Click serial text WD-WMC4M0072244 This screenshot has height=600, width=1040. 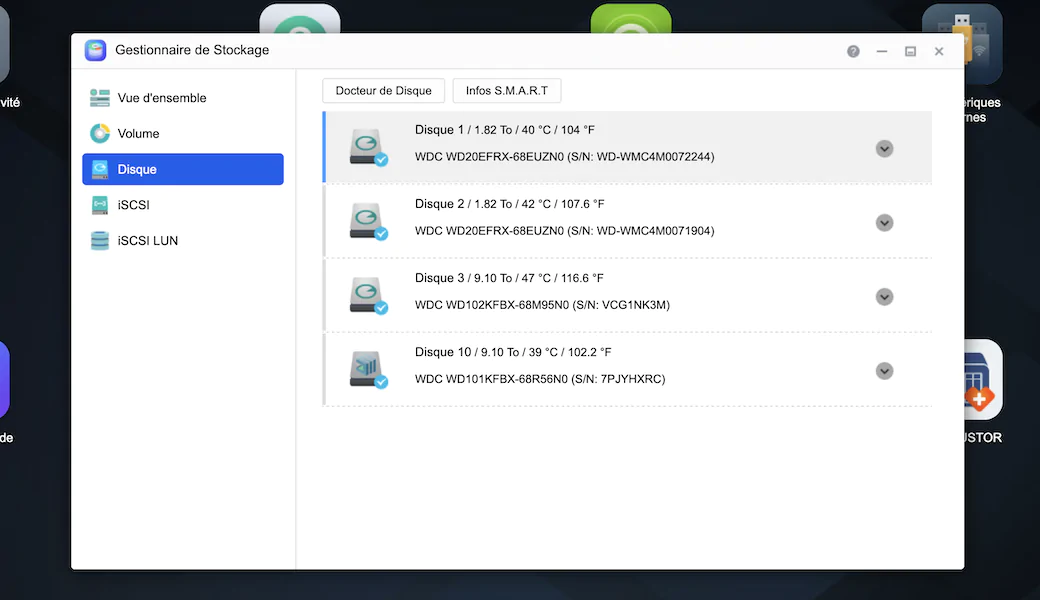click(x=653, y=157)
